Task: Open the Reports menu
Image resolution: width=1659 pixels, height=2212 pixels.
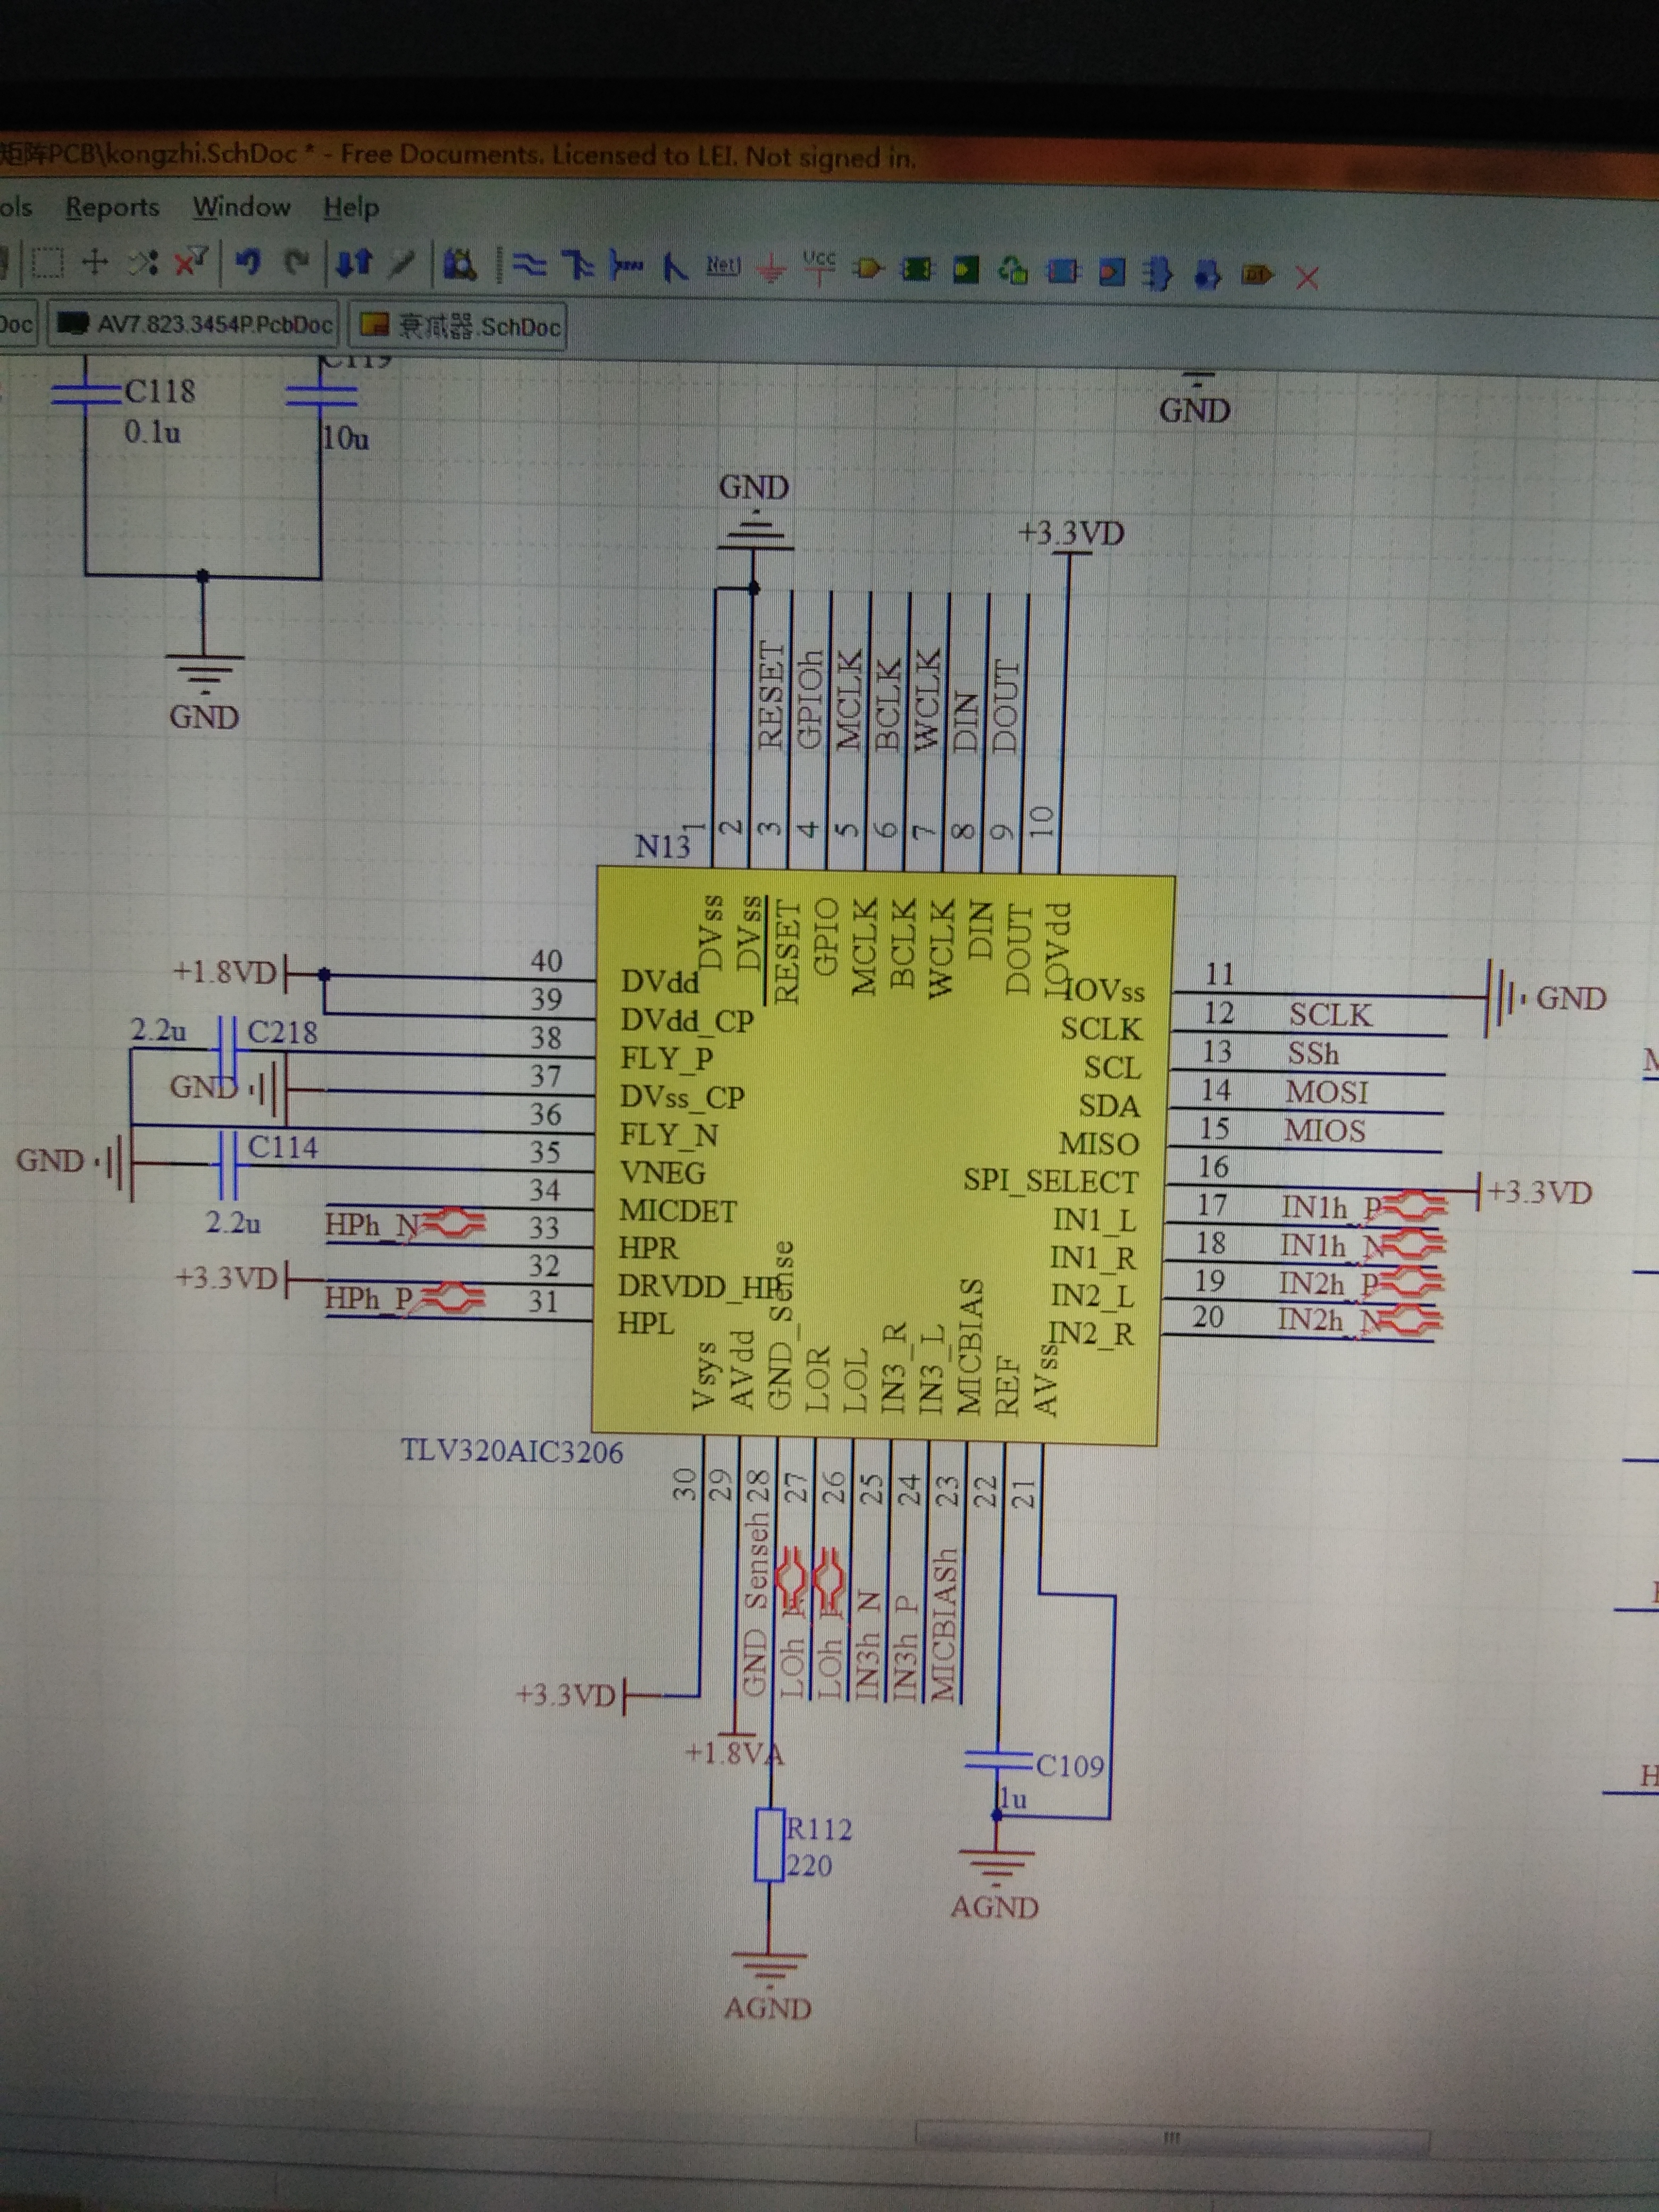Action: [112, 207]
